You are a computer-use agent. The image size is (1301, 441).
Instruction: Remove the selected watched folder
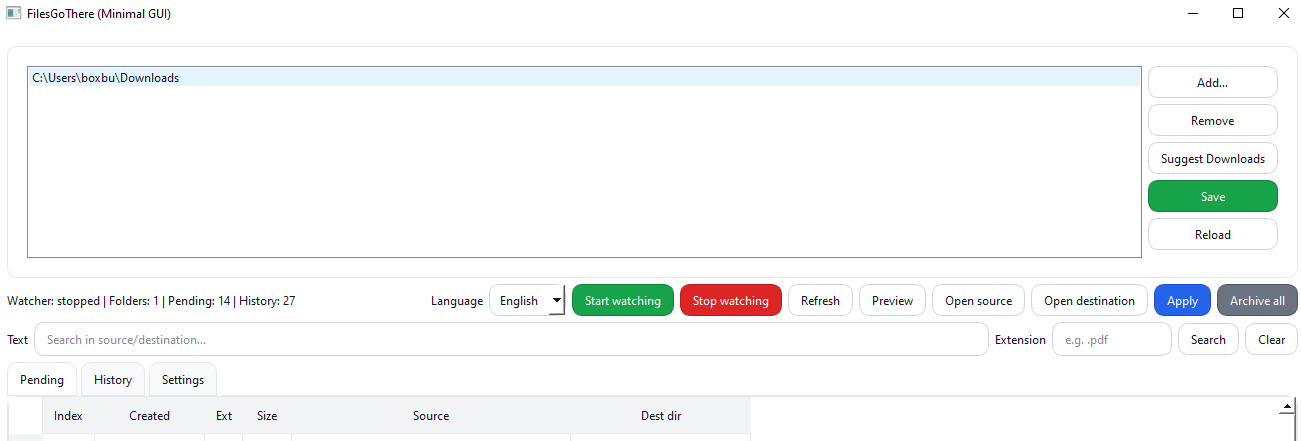point(1212,120)
